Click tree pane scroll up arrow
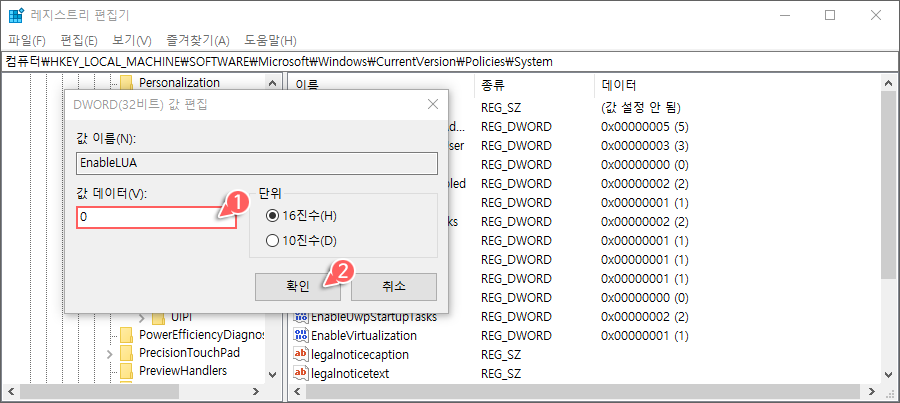 click(x=273, y=83)
